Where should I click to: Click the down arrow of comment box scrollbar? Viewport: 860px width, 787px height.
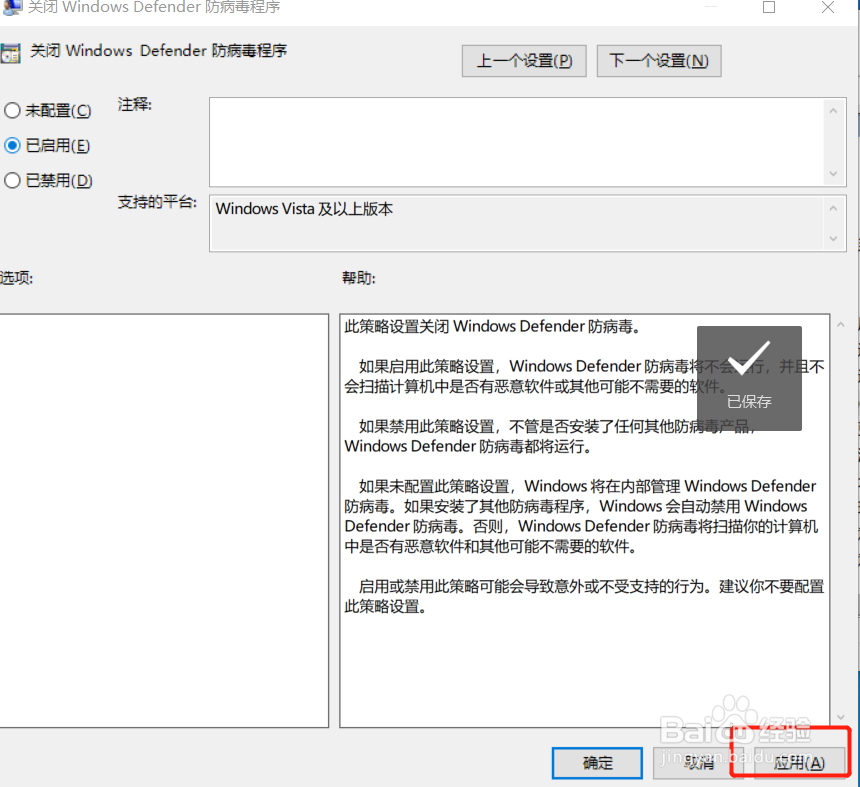point(834,174)
